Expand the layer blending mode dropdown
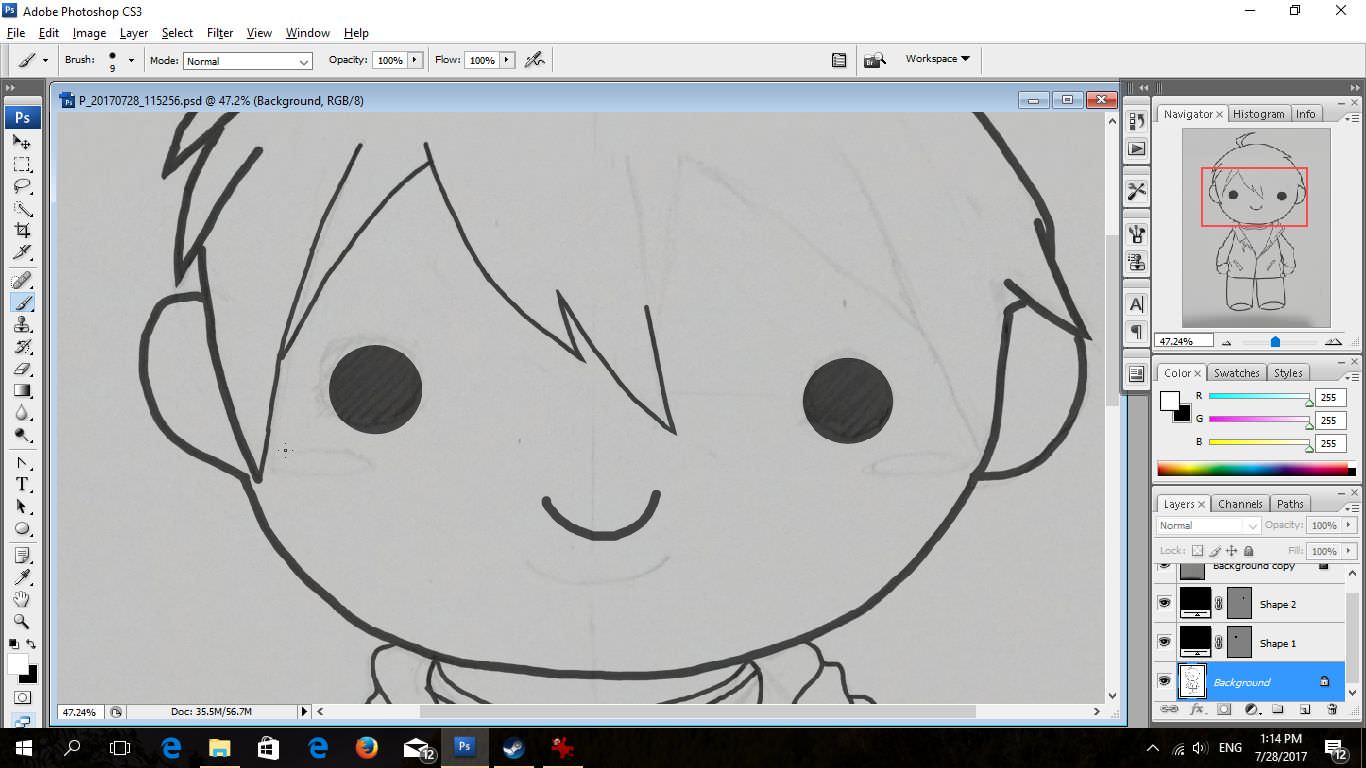 tap(1209, 526)
